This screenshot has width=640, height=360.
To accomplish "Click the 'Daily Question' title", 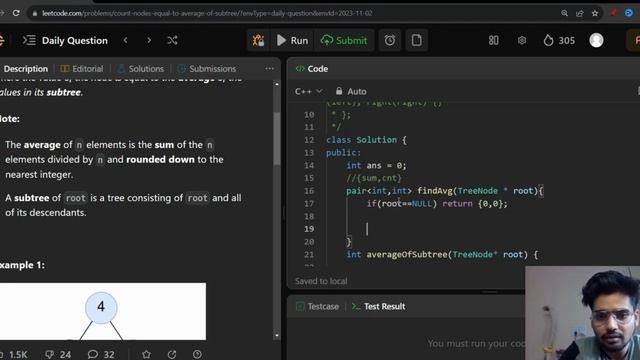I will [x=75, y=40].
